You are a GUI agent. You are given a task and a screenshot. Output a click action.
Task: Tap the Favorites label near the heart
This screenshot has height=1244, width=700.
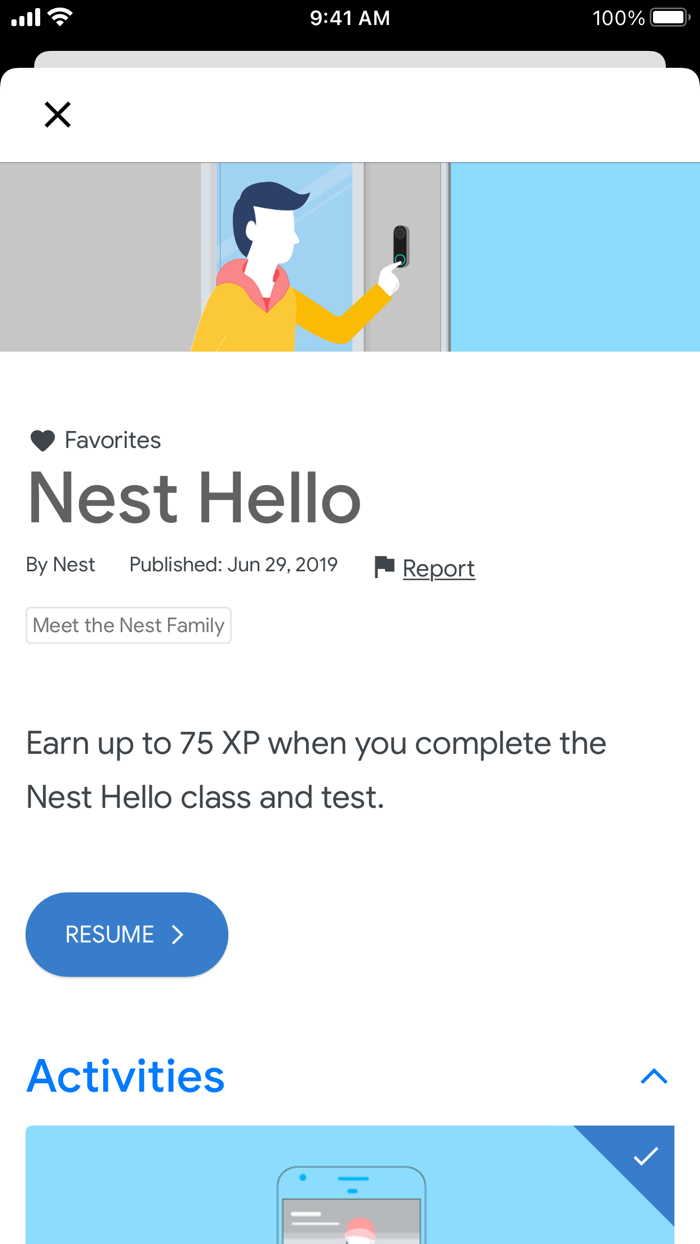(x=112, y=440)
